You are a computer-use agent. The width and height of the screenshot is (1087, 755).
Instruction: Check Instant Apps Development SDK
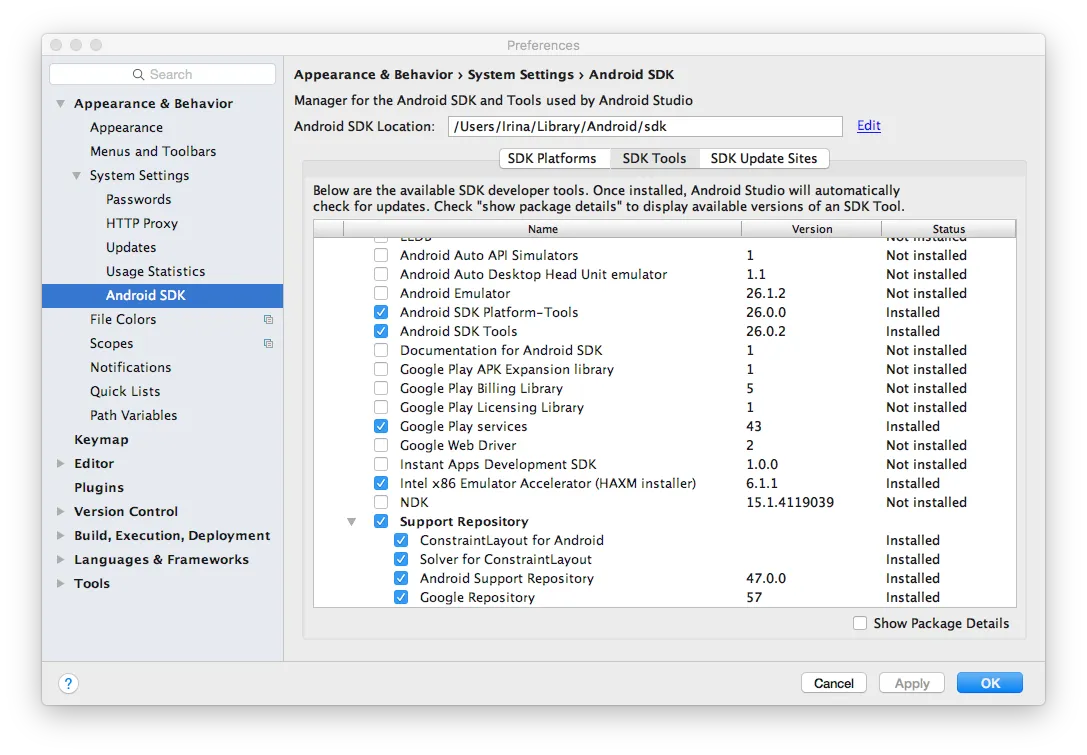(381, 465)
